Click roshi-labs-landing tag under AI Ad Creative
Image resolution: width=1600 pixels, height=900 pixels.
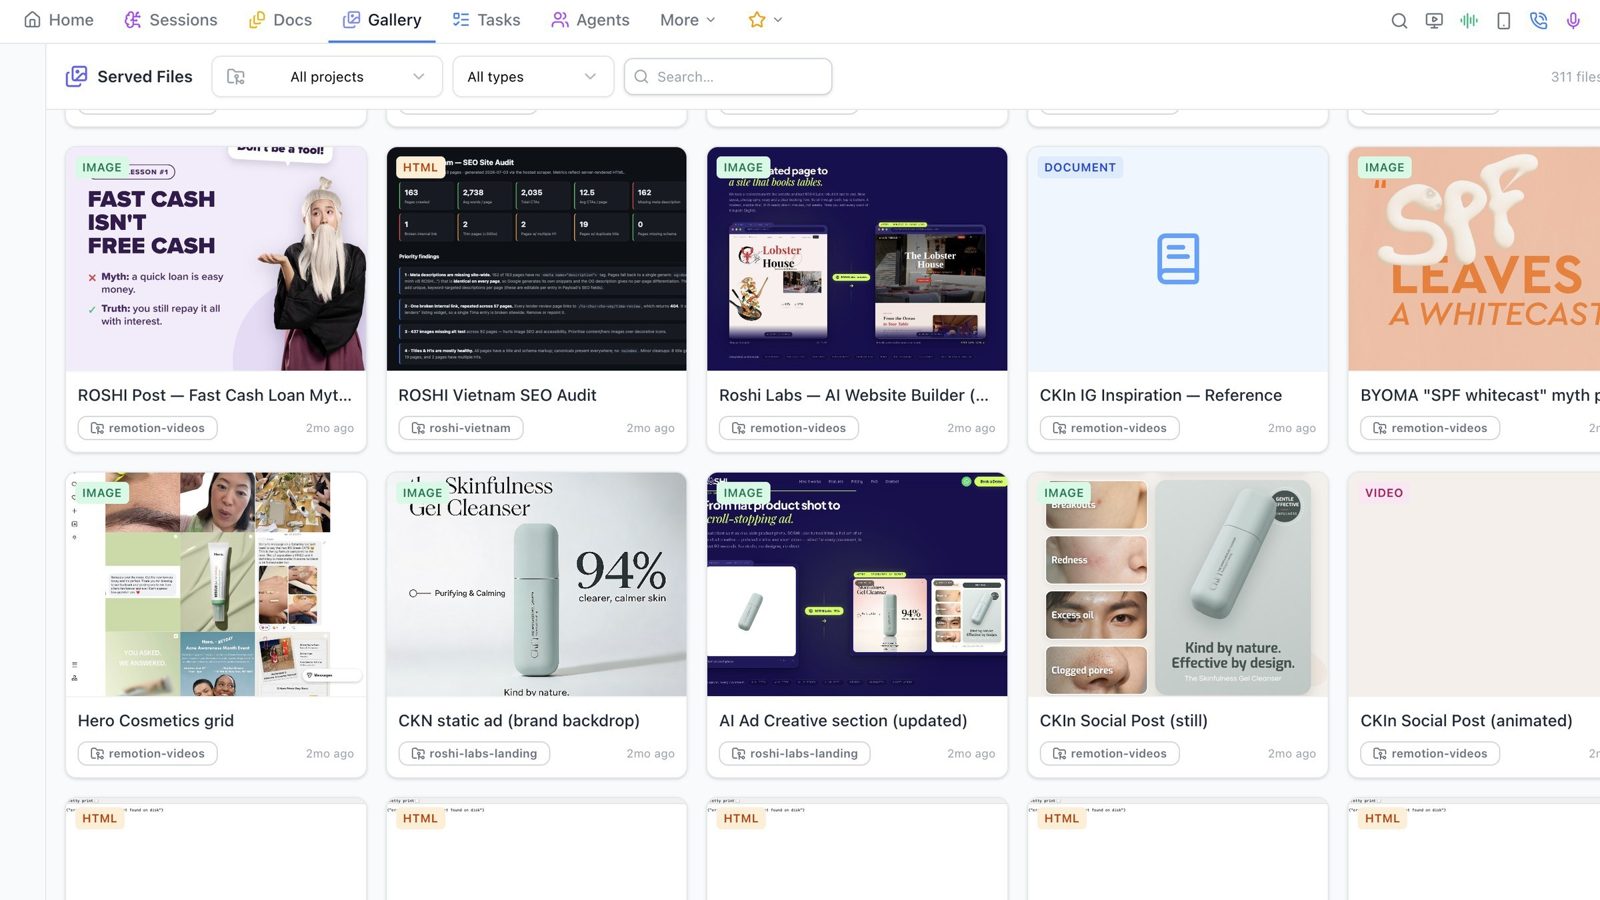click(x=795, y=753)
